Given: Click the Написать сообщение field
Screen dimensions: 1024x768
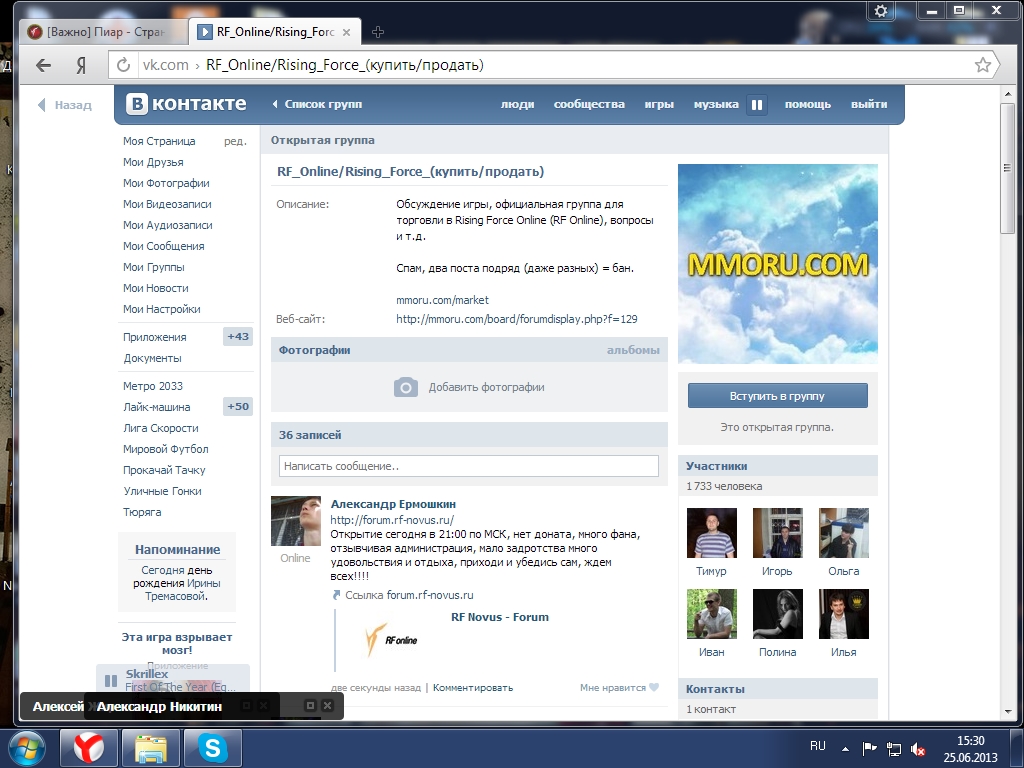Looking at the screenshot, I should [469, 466].
